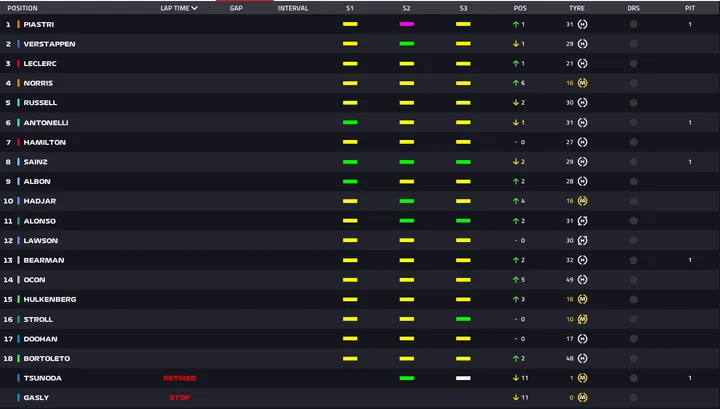The width and height of the screenshot is (720, 409).
Task: Click Gasly's medium tyre icon
Action: [x=582, y=398]
